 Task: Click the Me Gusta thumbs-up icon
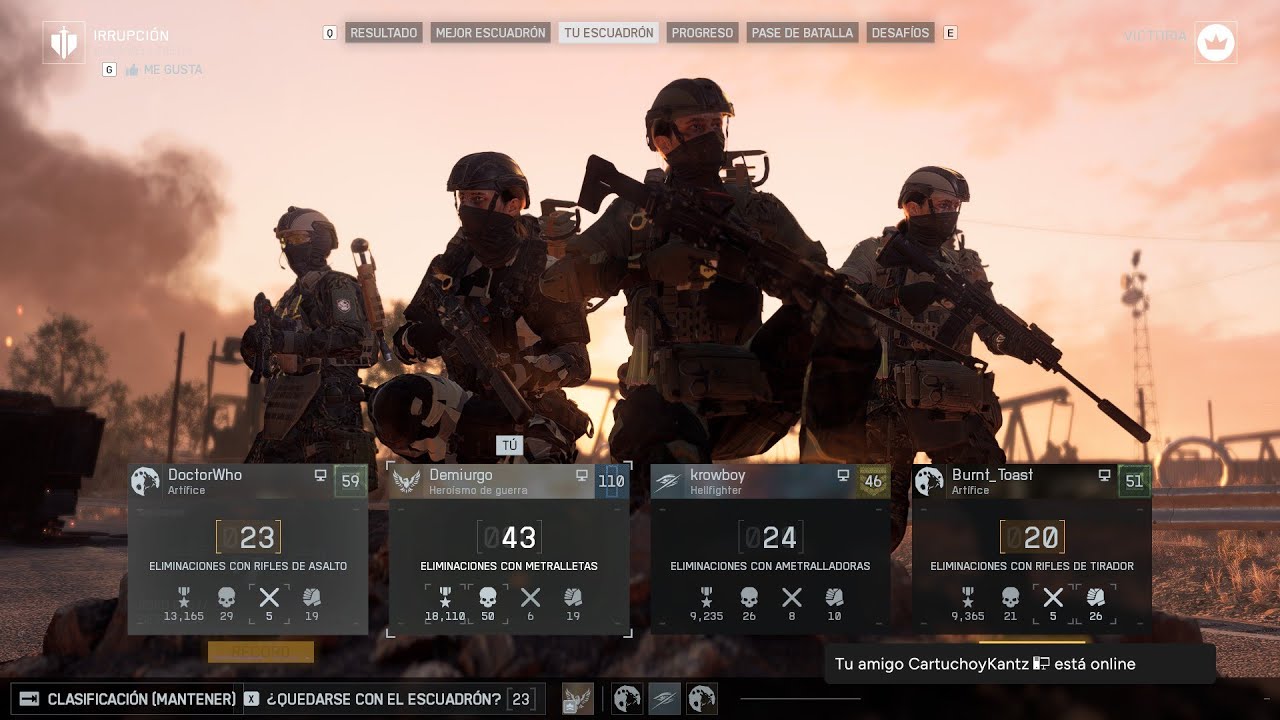[131, 70]
